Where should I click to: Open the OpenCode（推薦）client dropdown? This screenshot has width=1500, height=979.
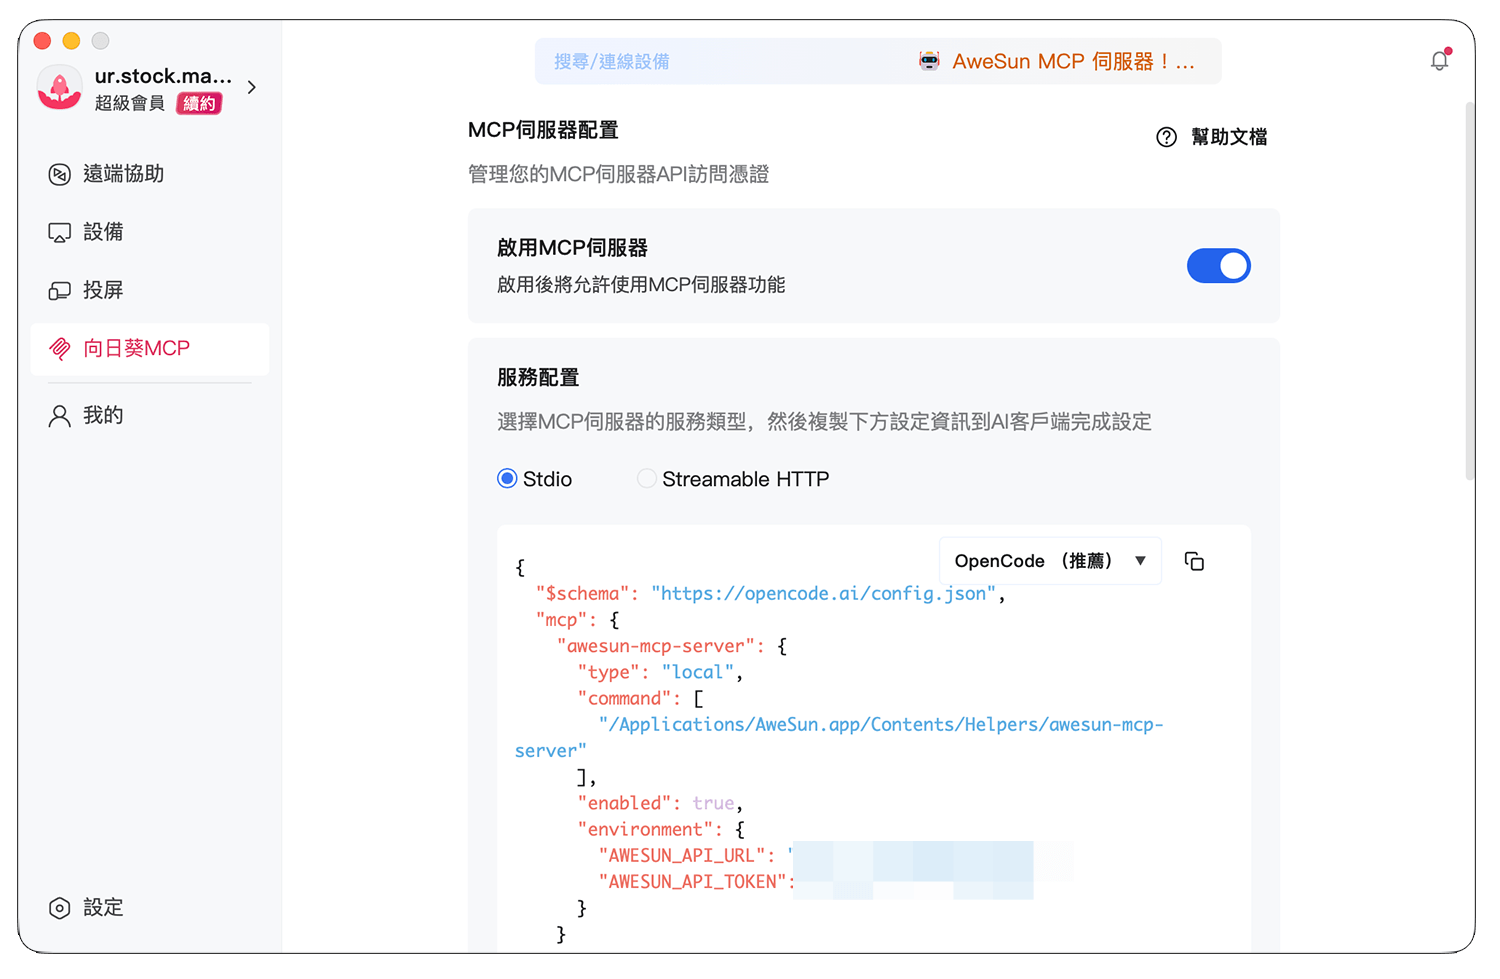point(1050,561)
